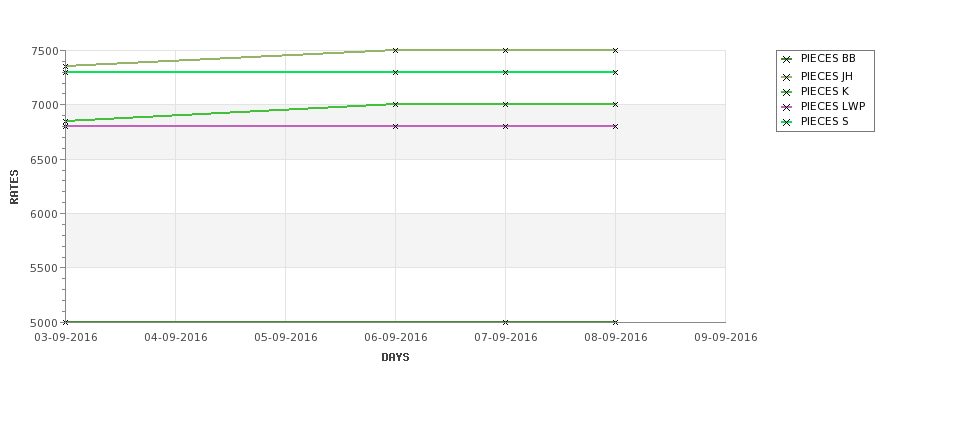
Task: Click the 7000 data point on 08-09-2016
Action: [616, 104]
